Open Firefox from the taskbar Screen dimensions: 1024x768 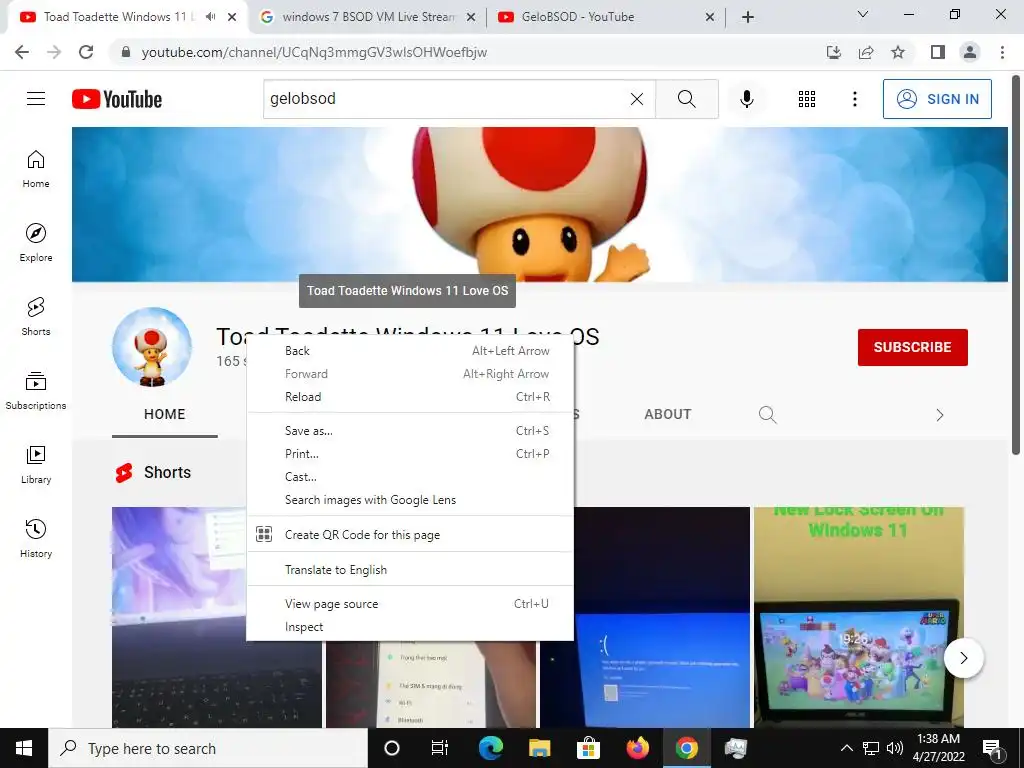[637, 748]
